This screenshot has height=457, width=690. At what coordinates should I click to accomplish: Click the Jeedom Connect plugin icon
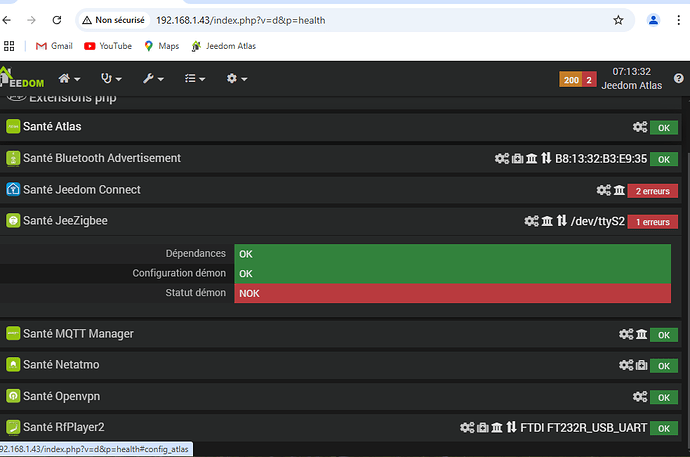click(x=13, y=190)
